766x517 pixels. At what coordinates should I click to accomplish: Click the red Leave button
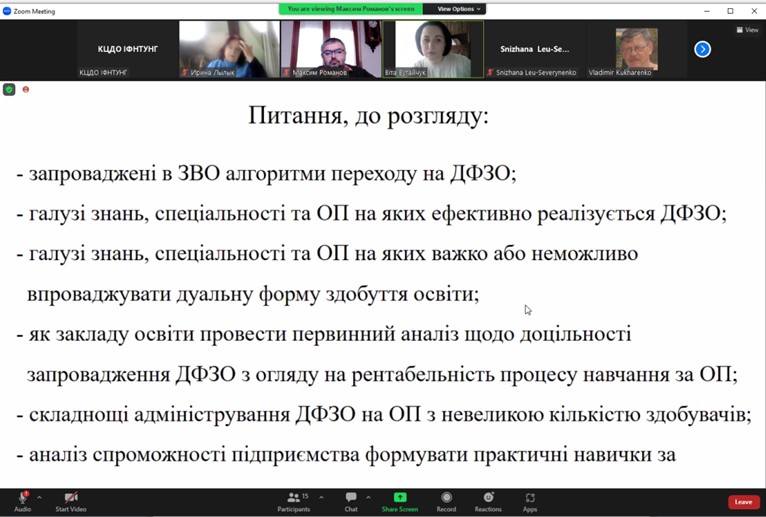pyautogui.click(x=744, y=502)
